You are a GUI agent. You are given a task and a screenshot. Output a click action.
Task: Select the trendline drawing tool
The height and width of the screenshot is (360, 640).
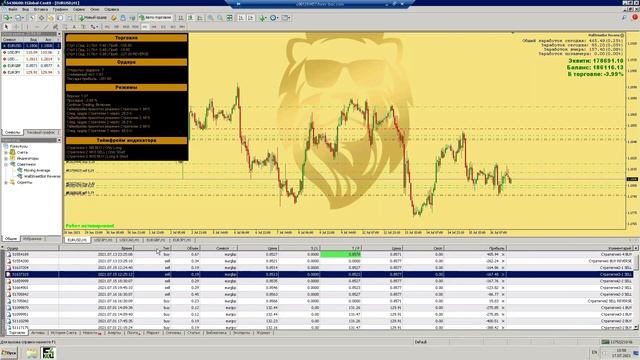coord(46,27)
